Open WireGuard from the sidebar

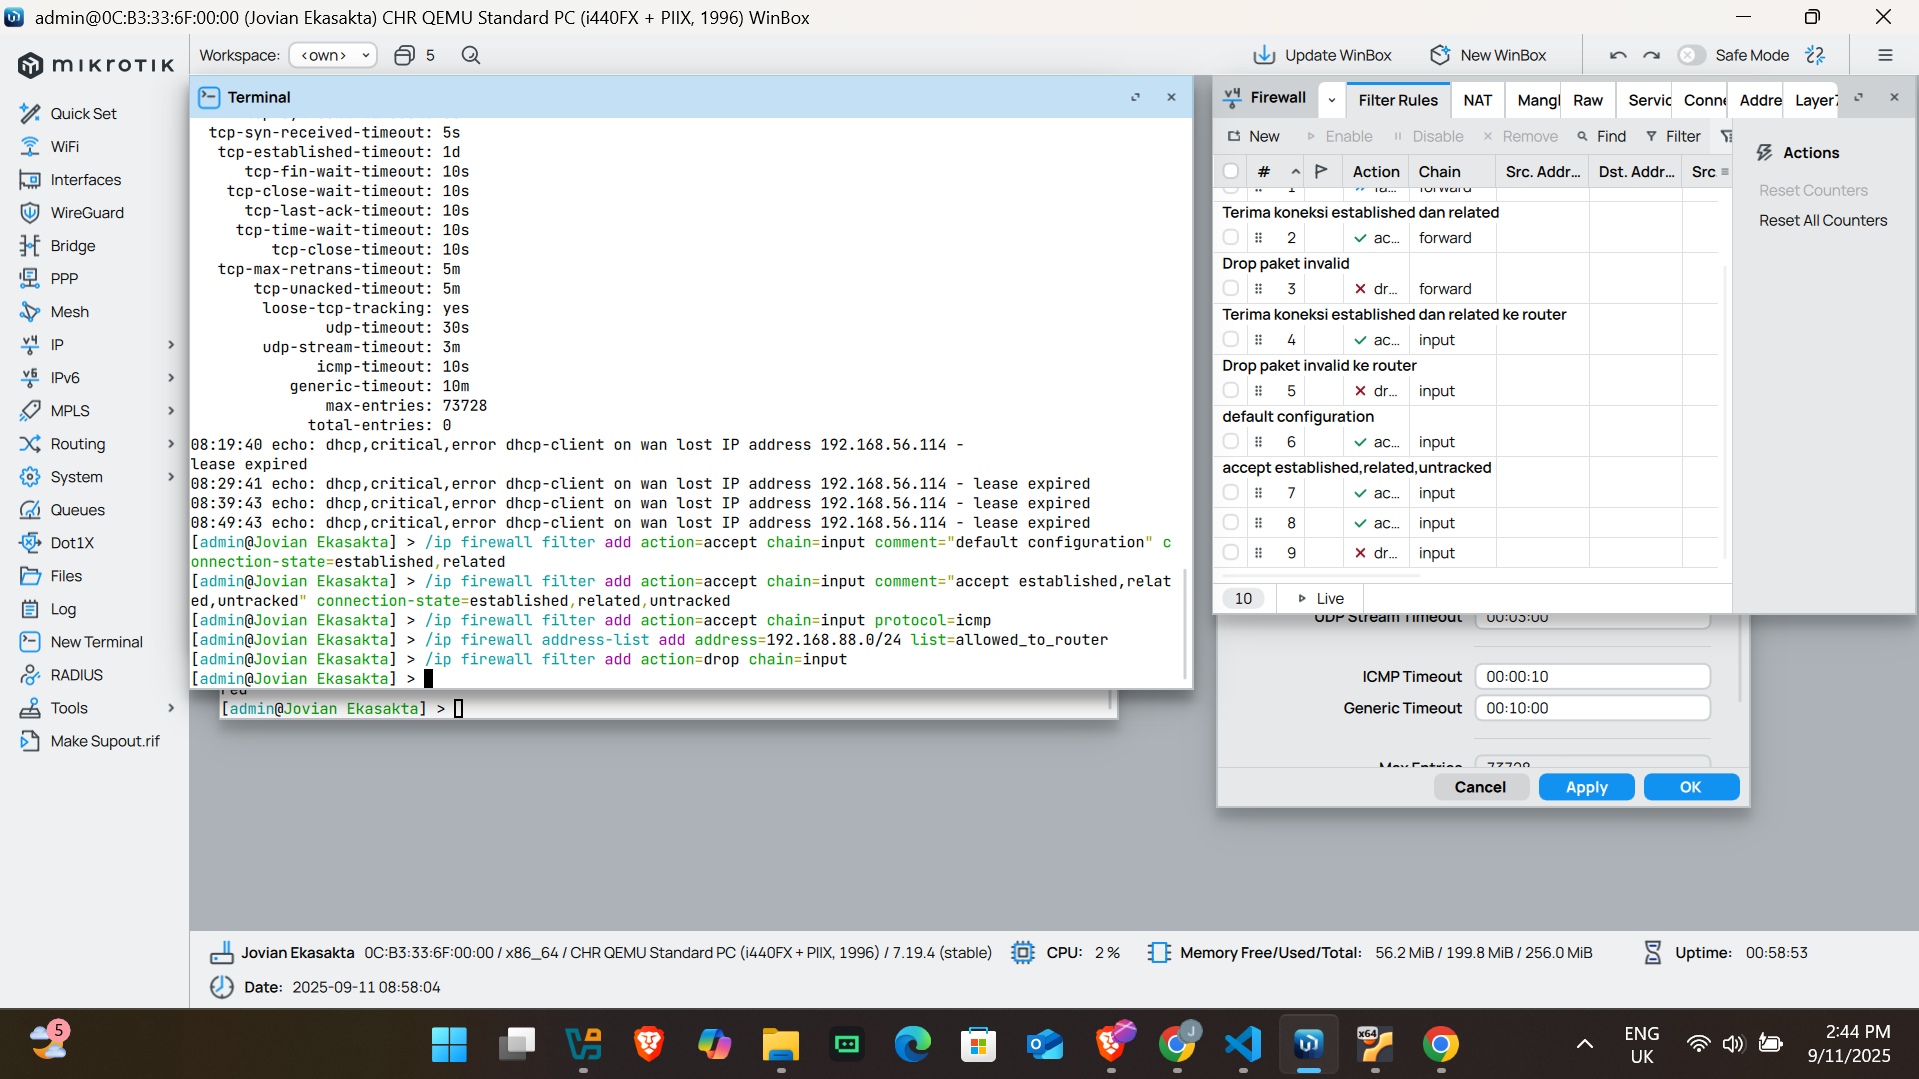87,213
